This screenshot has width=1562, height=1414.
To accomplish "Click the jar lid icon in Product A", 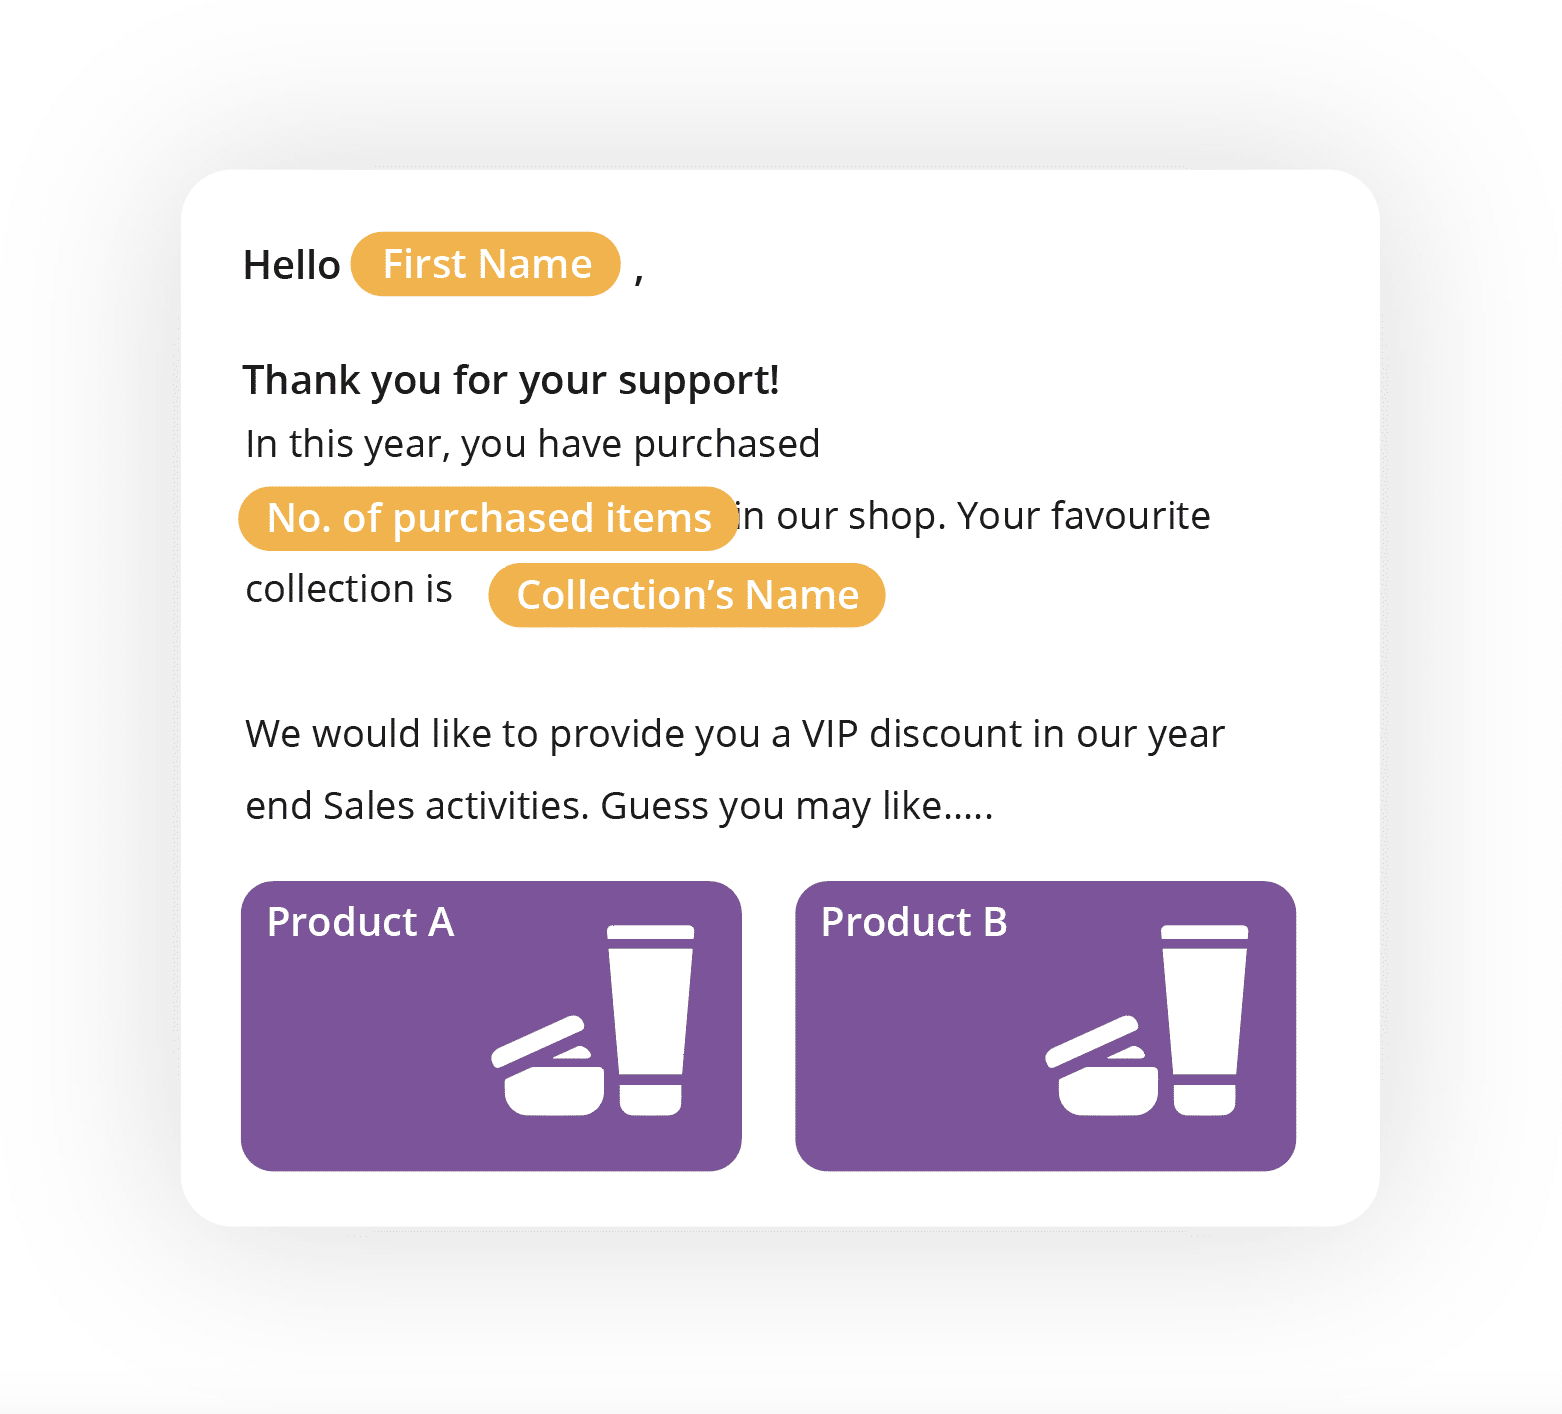I will [x=539, y=1041].
